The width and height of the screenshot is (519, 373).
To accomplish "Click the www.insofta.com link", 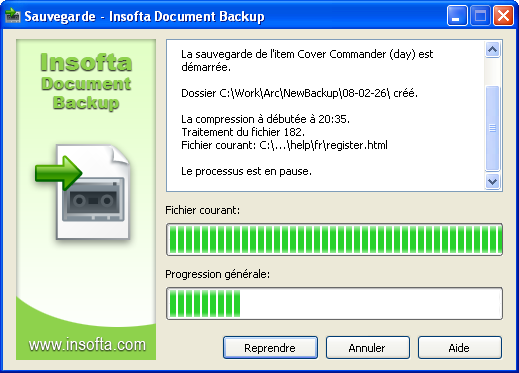I will pos(87,345).
